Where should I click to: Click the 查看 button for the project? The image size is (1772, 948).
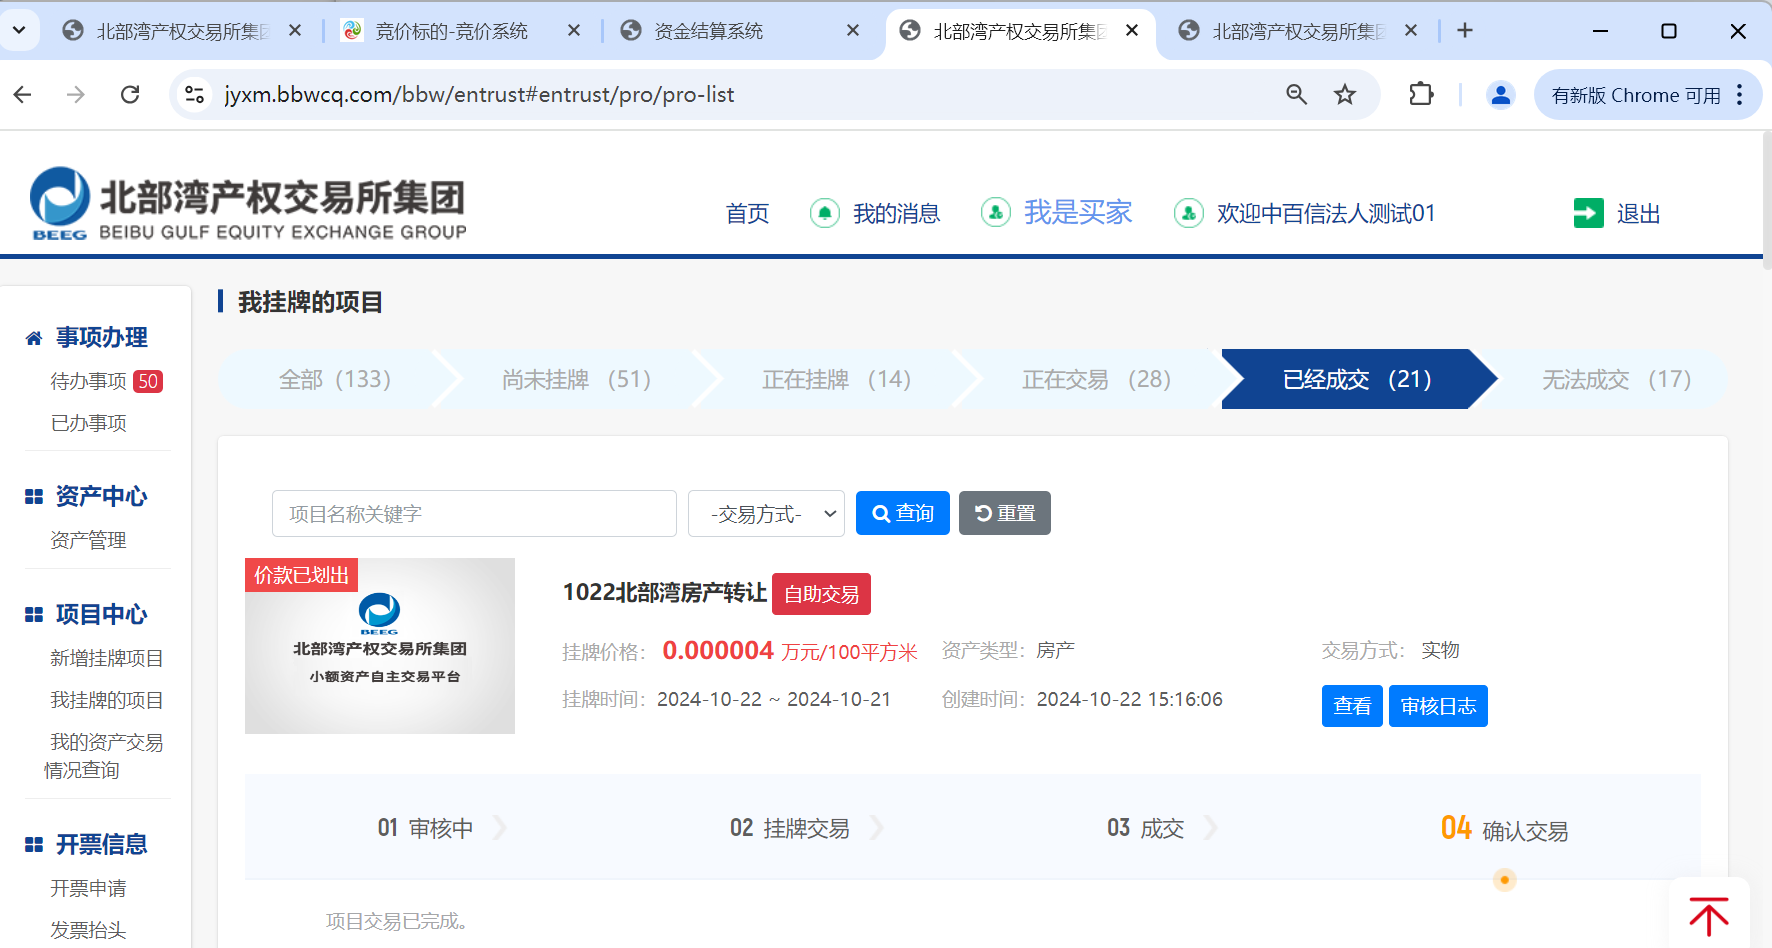pyautogui.click(x=1352, y=706)
